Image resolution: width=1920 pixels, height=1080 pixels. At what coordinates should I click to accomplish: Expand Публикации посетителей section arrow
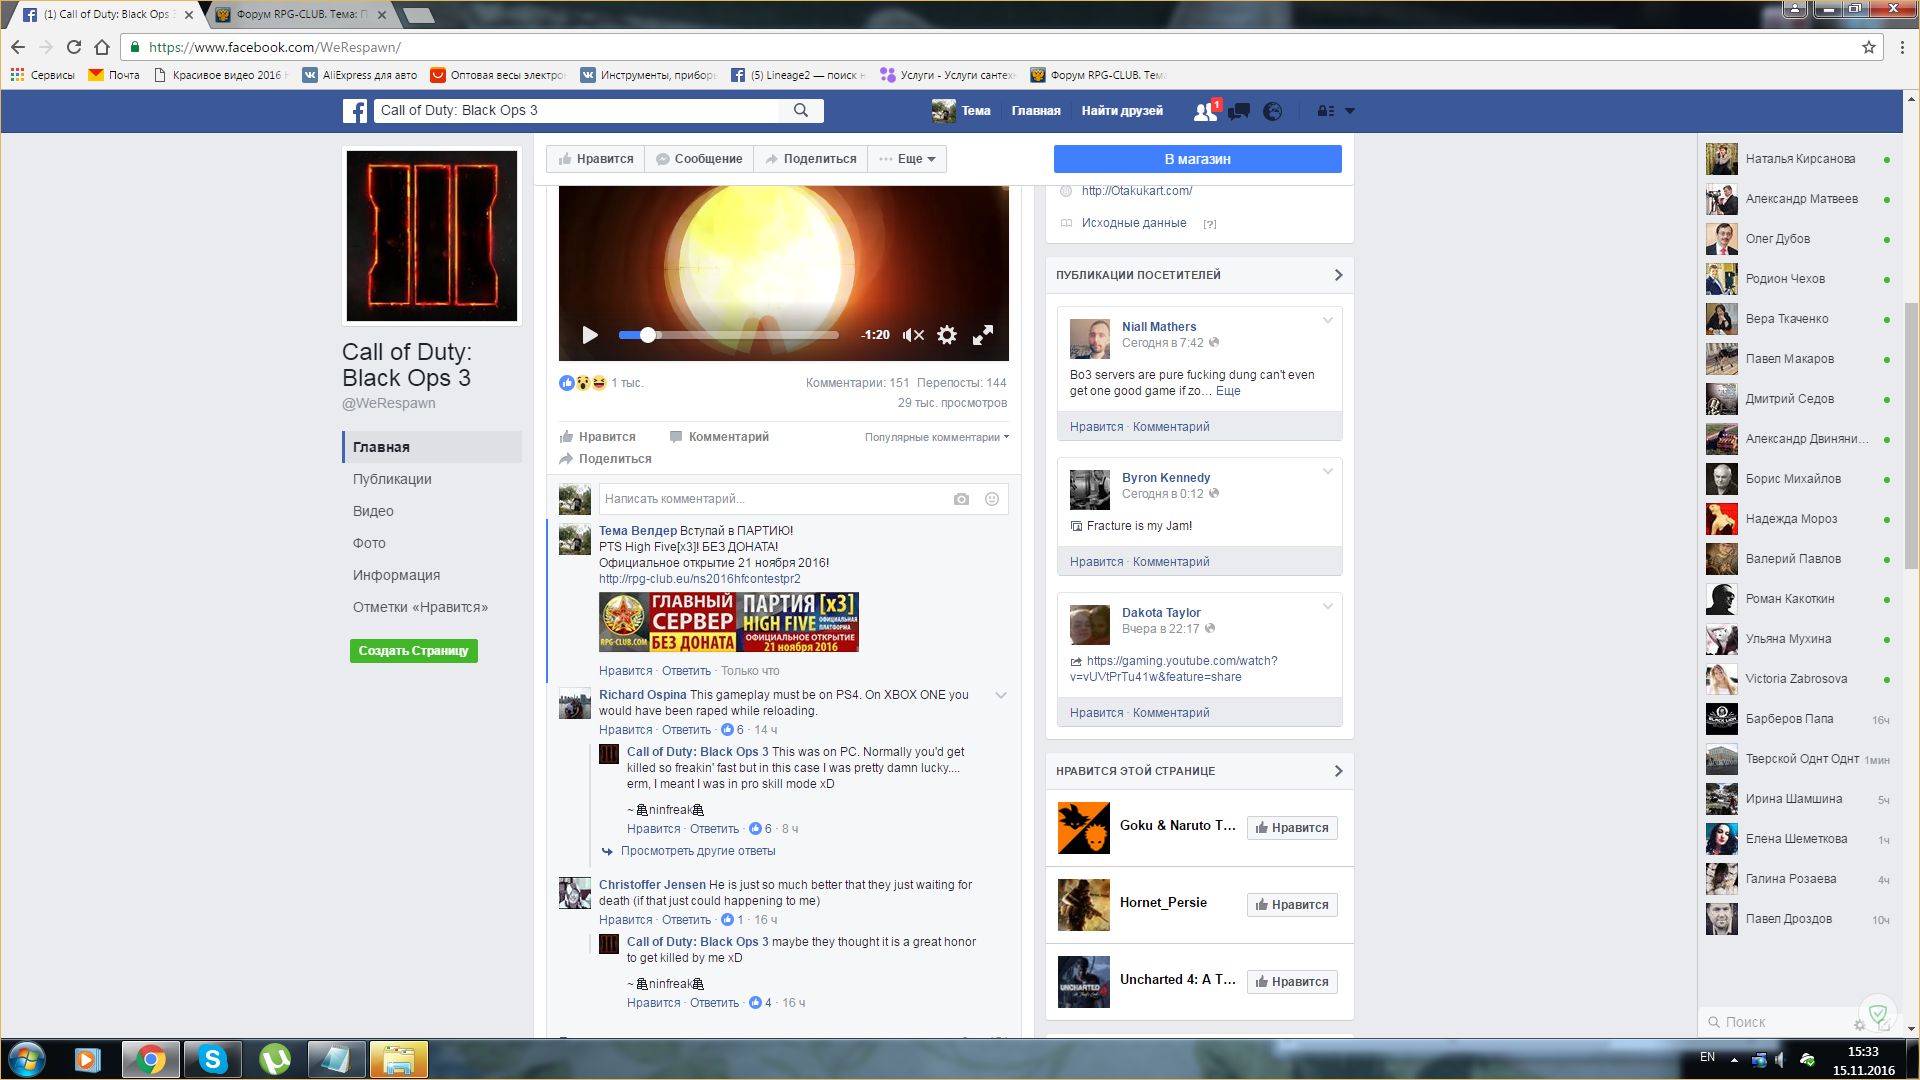(1338, 275)
